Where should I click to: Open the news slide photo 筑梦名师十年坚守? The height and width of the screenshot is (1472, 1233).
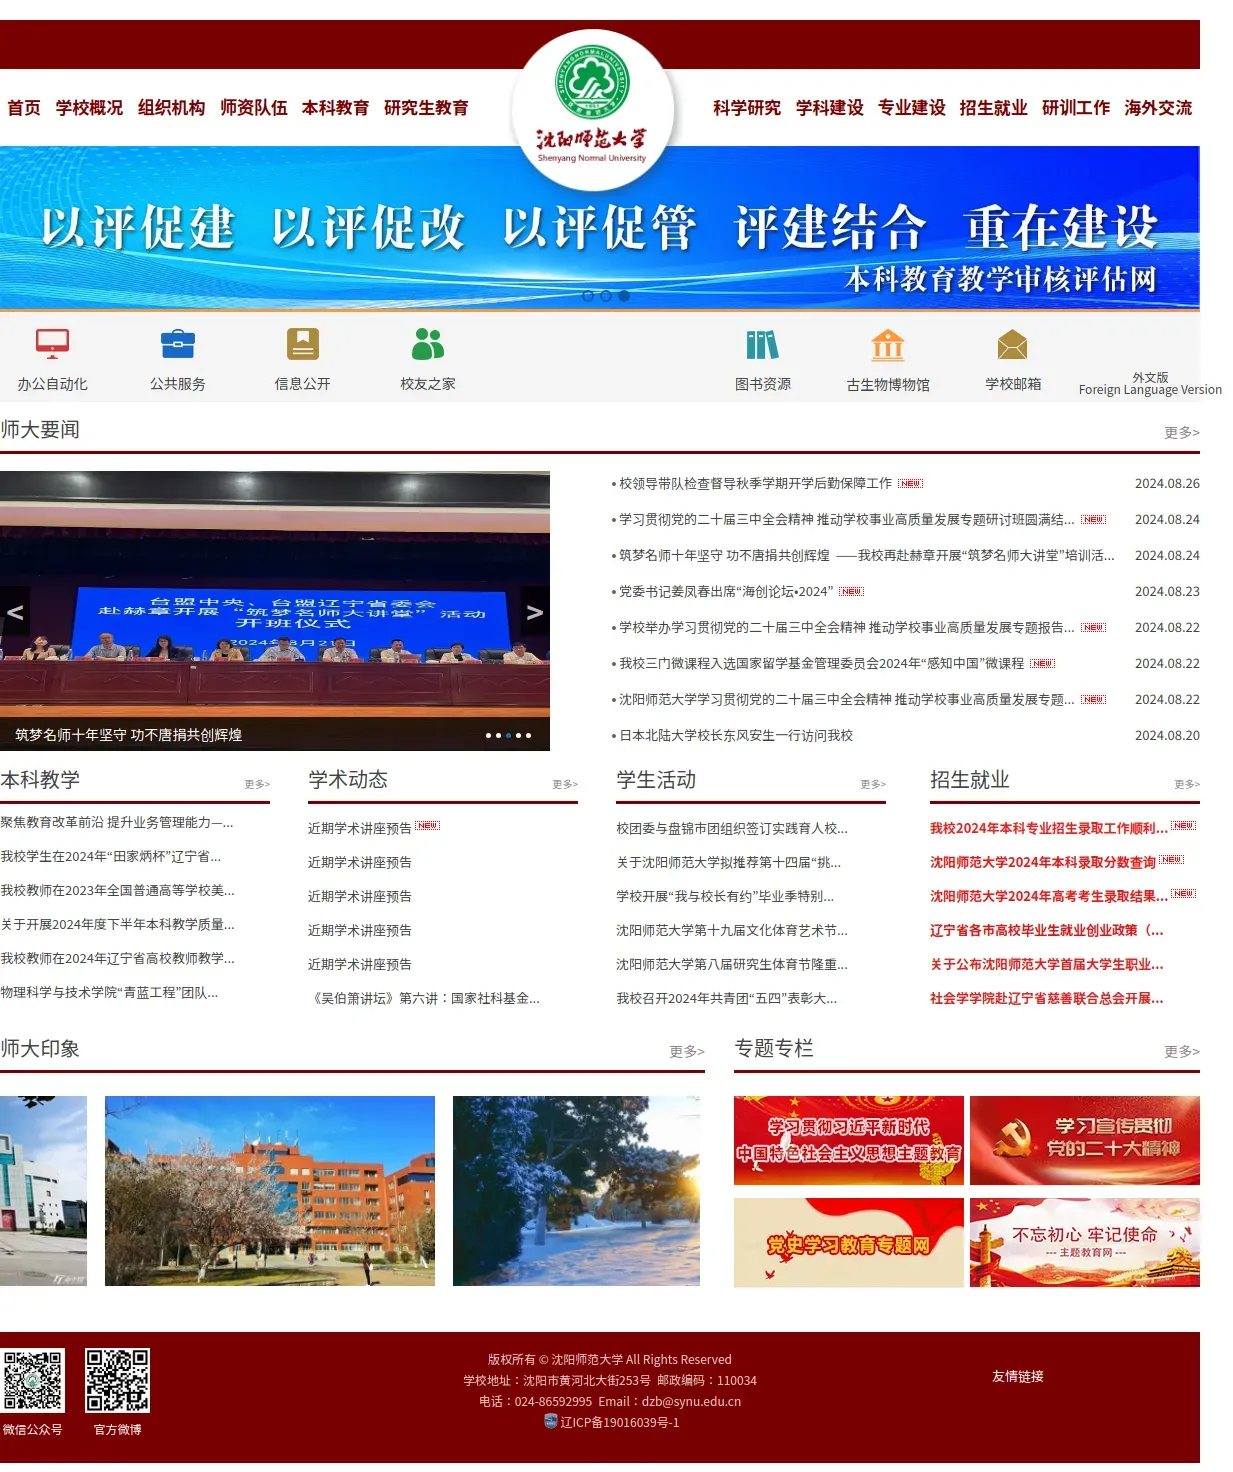(x=275, y=611)
